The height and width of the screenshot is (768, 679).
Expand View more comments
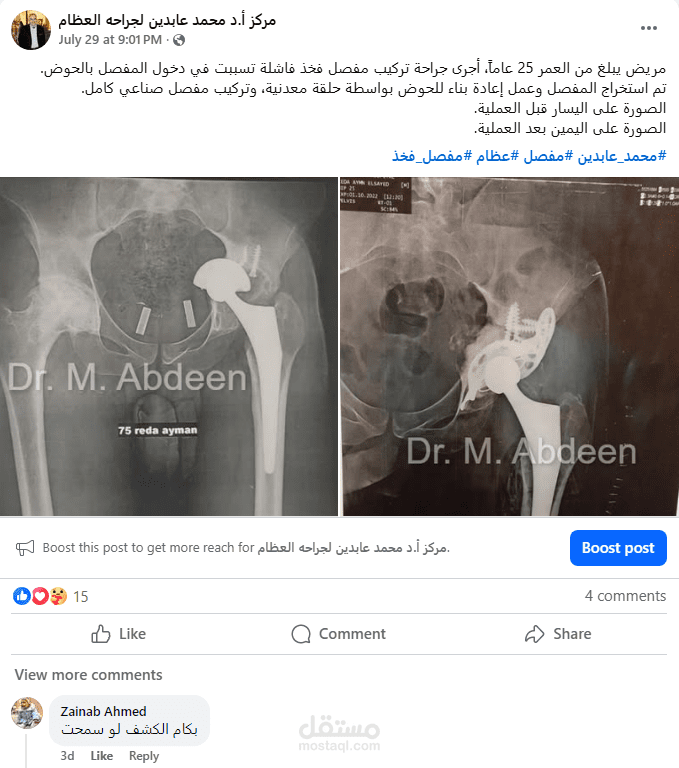88,675
